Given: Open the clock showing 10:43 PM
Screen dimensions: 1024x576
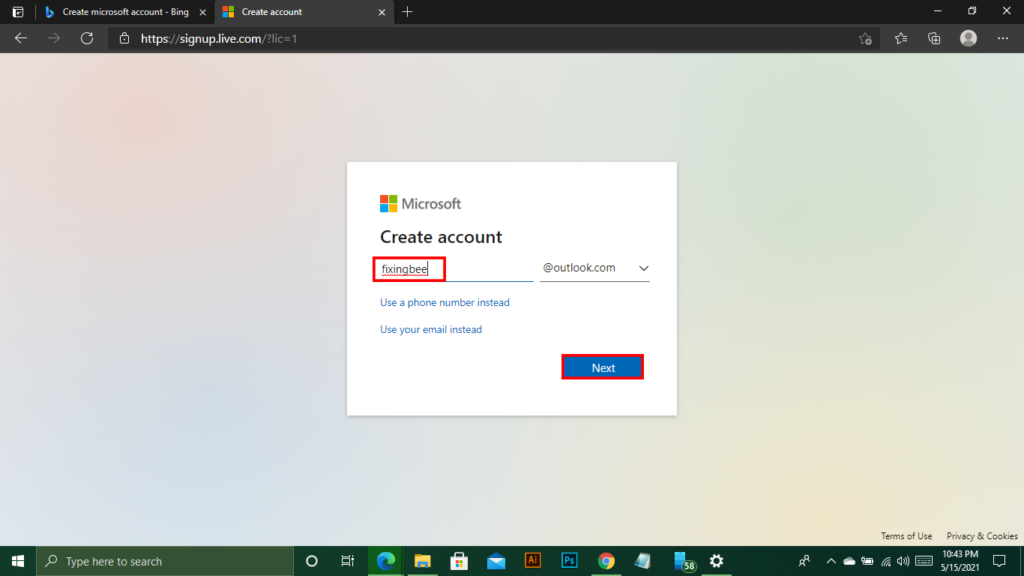Looking at the screenshot, I should click(959, 561).
